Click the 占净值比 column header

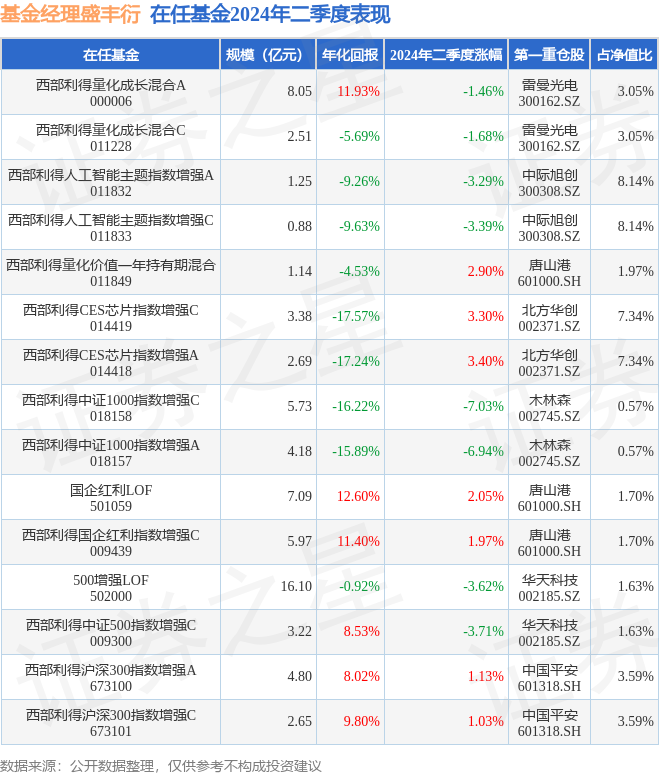pyautogui.click(x=624, y=55)
